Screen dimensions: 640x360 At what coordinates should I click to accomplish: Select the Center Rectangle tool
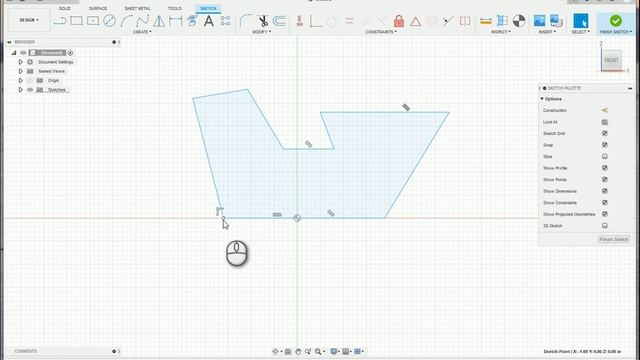93,21
